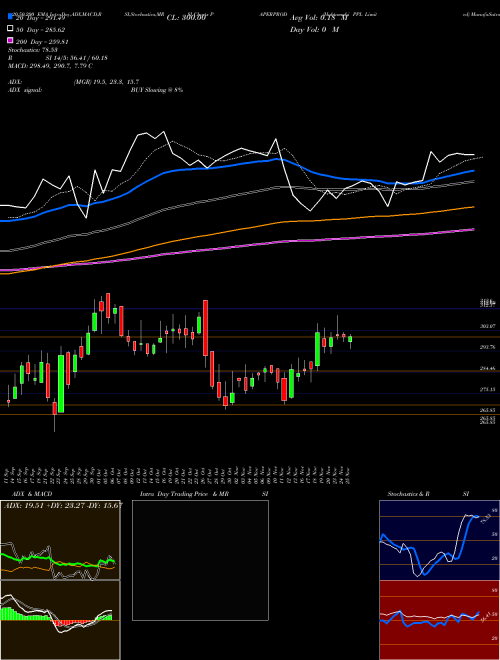This screenshot has width=500, height=660.
Task: Click the last green candlestick on the chart
Action: tap(350, 339)
